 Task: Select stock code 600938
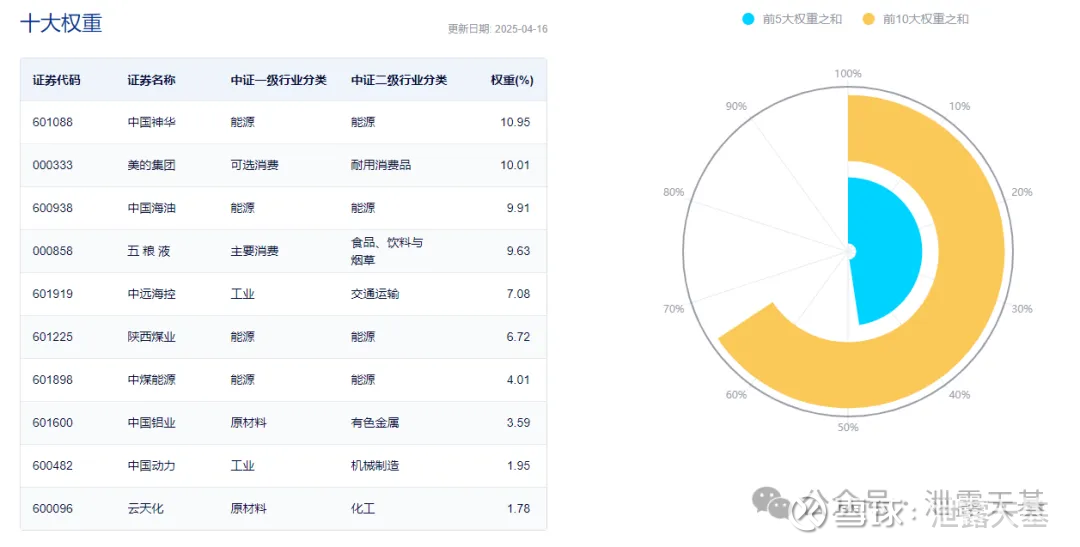pyautogui.click(x=52, y=208)
